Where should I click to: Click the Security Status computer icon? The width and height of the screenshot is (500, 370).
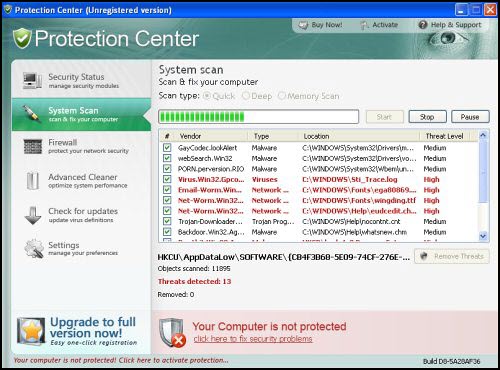(32, 81)
